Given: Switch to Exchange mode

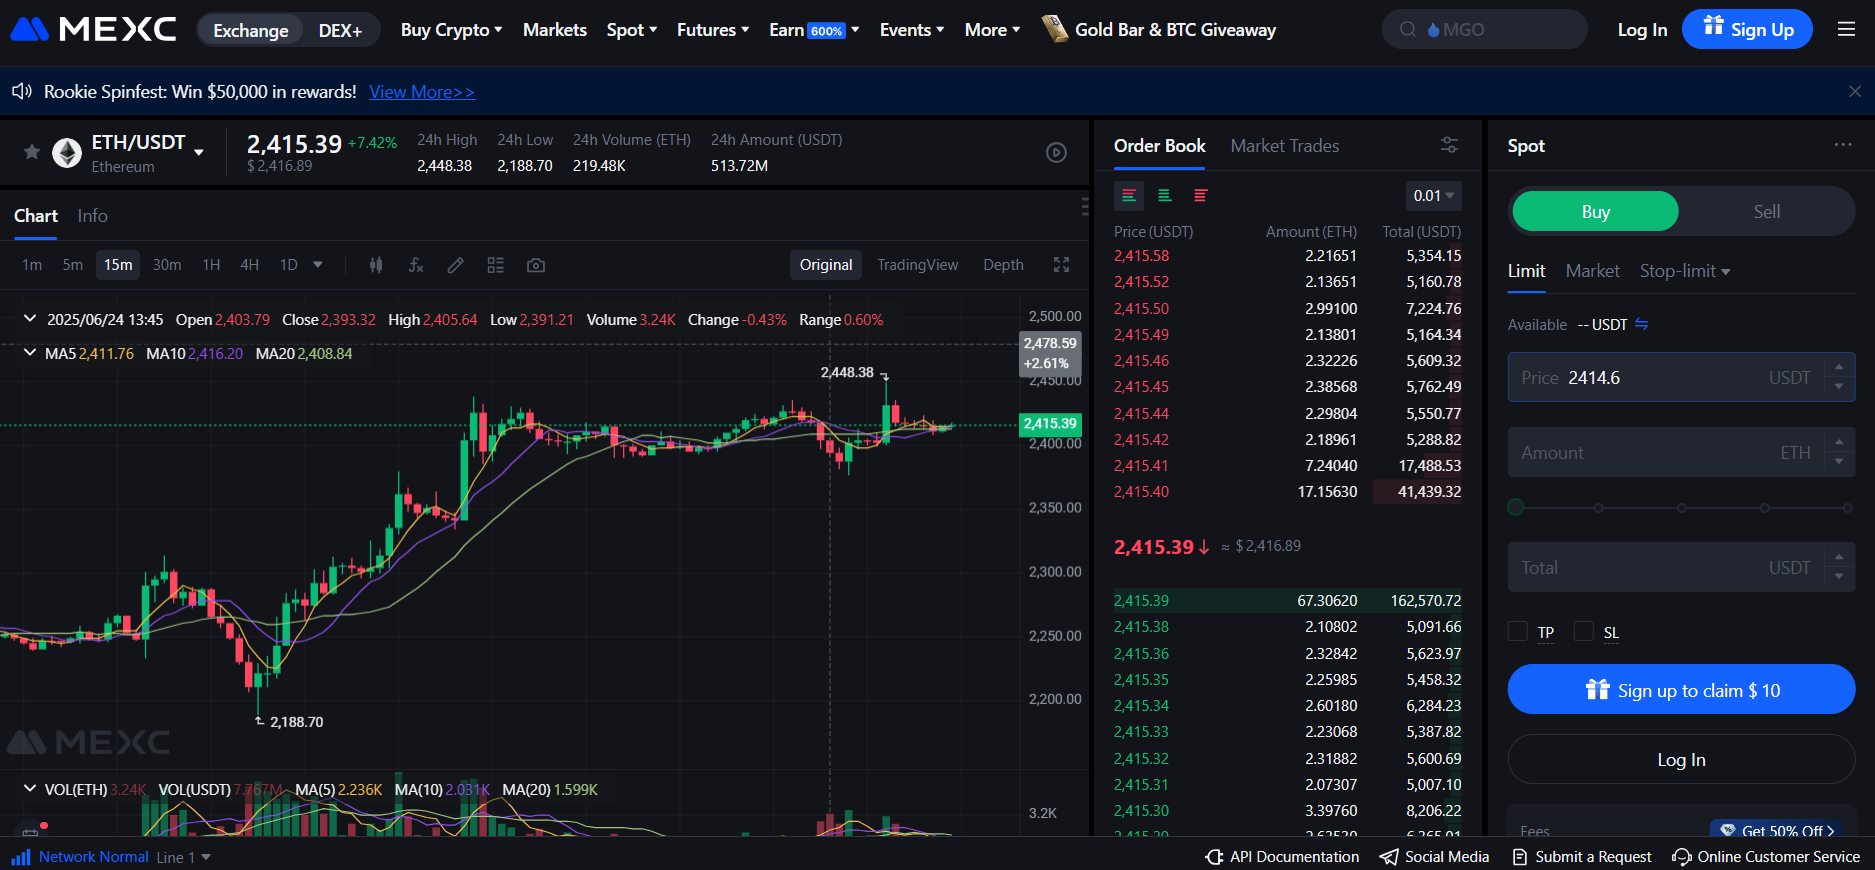Looking at the screenshot, I should [x=250, y=30].
